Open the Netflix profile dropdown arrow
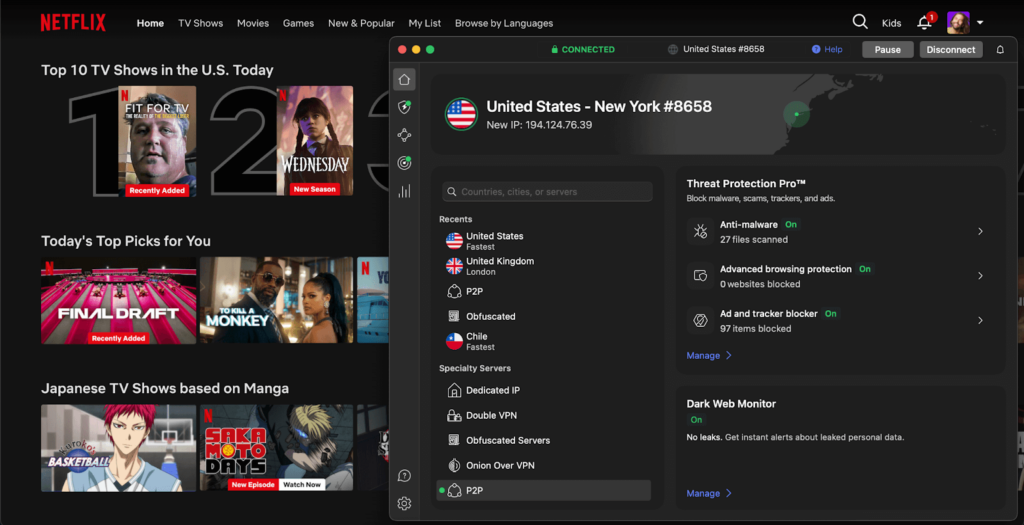Viewport: 1024px width, 525px height. coord(980,23)
